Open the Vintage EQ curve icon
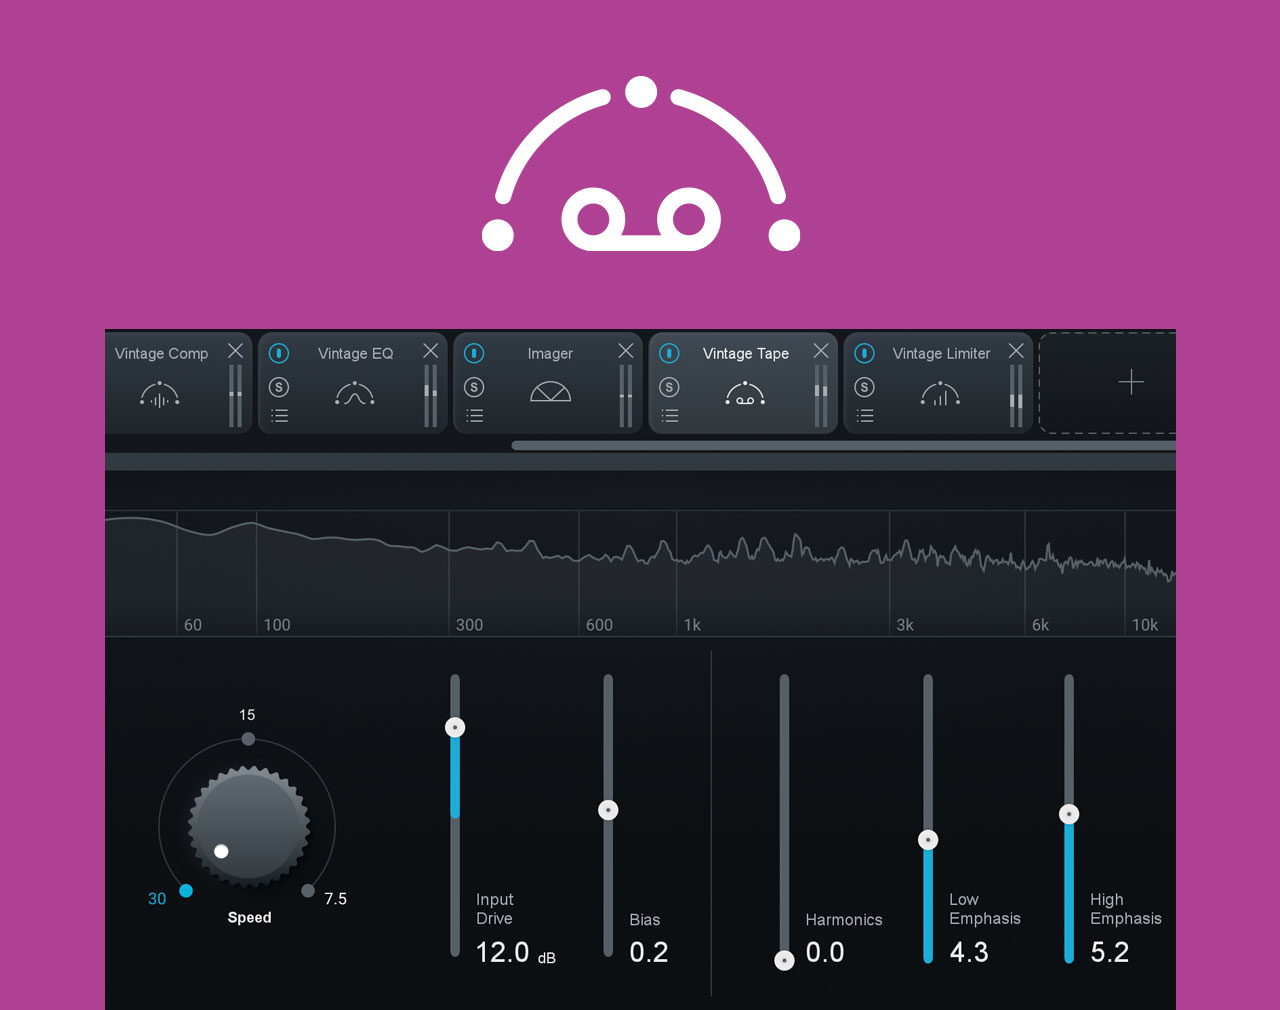The width and height of the screenshot is (1280, 1010). pyautogui.click(x=355, y=394)
